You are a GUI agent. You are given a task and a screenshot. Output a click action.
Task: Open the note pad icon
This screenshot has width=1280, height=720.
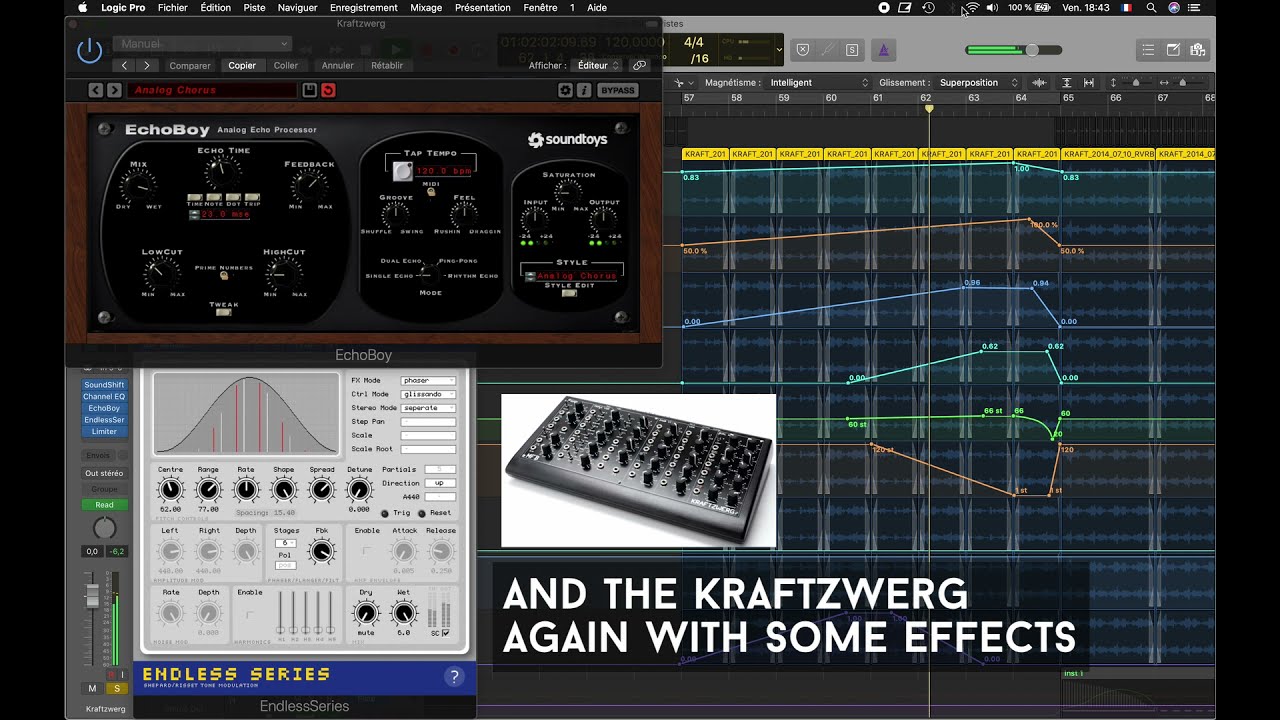1173,49
